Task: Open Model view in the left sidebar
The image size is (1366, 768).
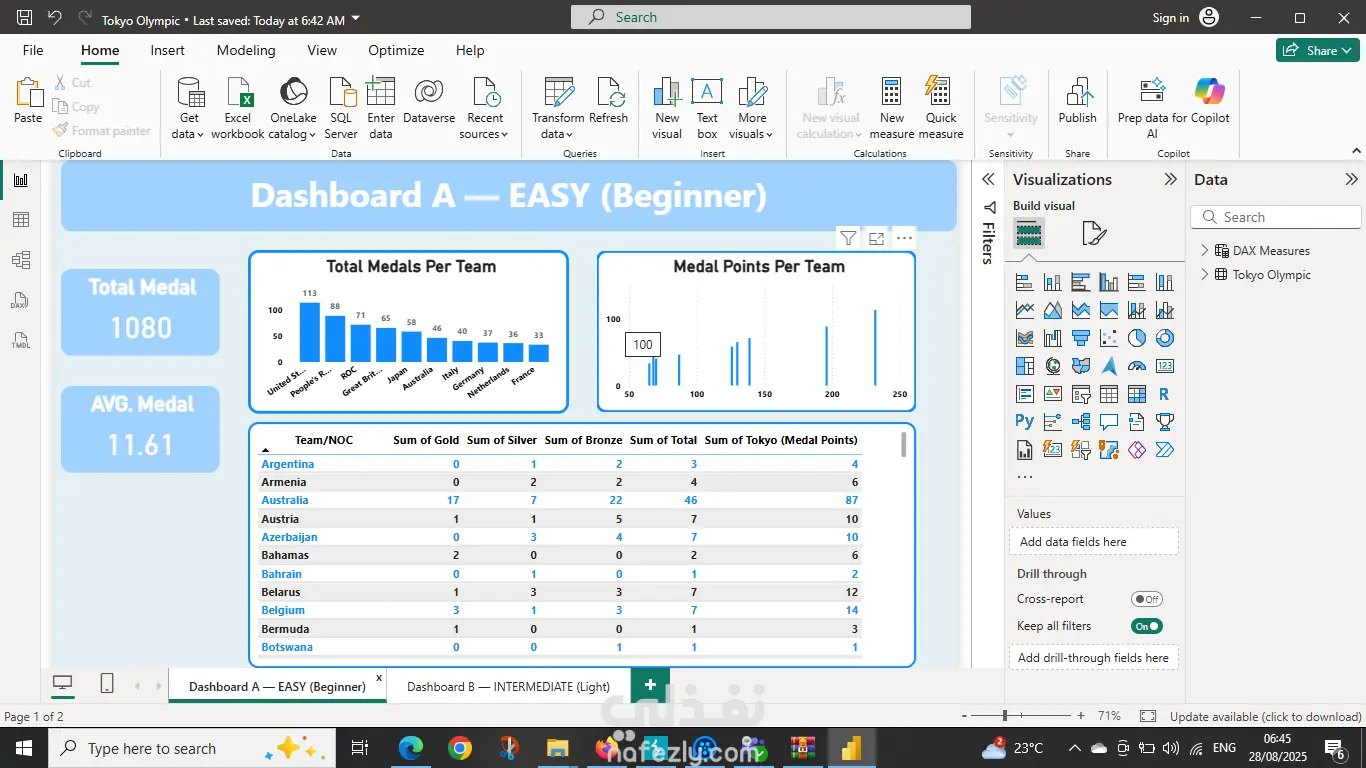Action: (x=21, y=260)
